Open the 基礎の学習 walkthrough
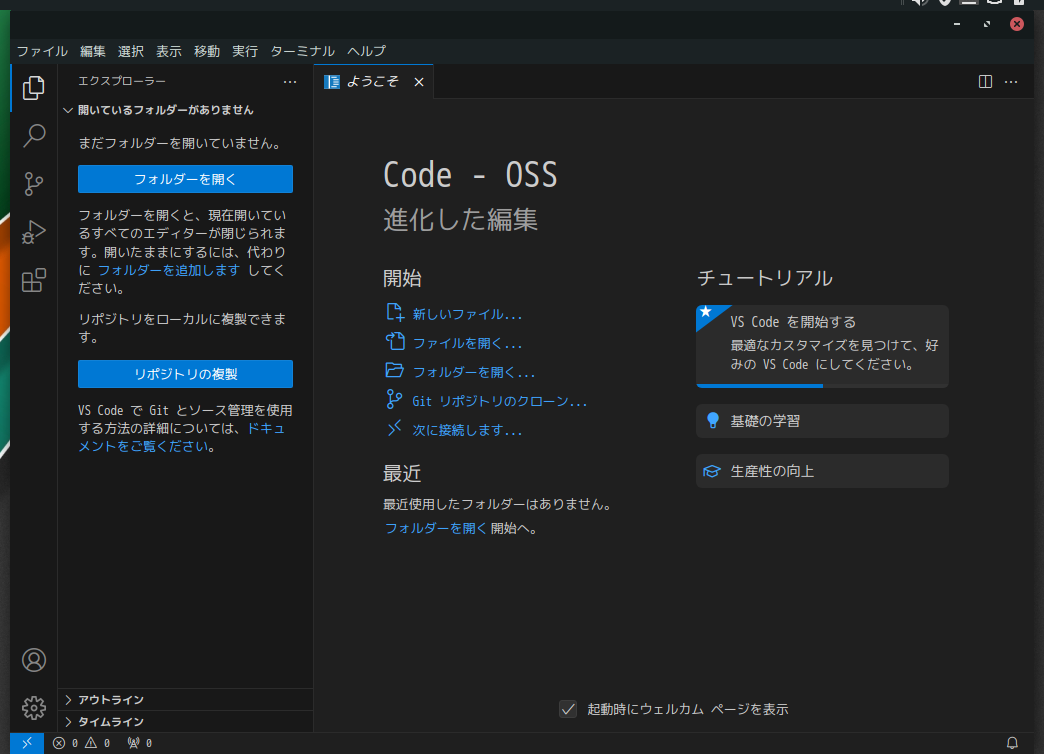 [822, 421]
